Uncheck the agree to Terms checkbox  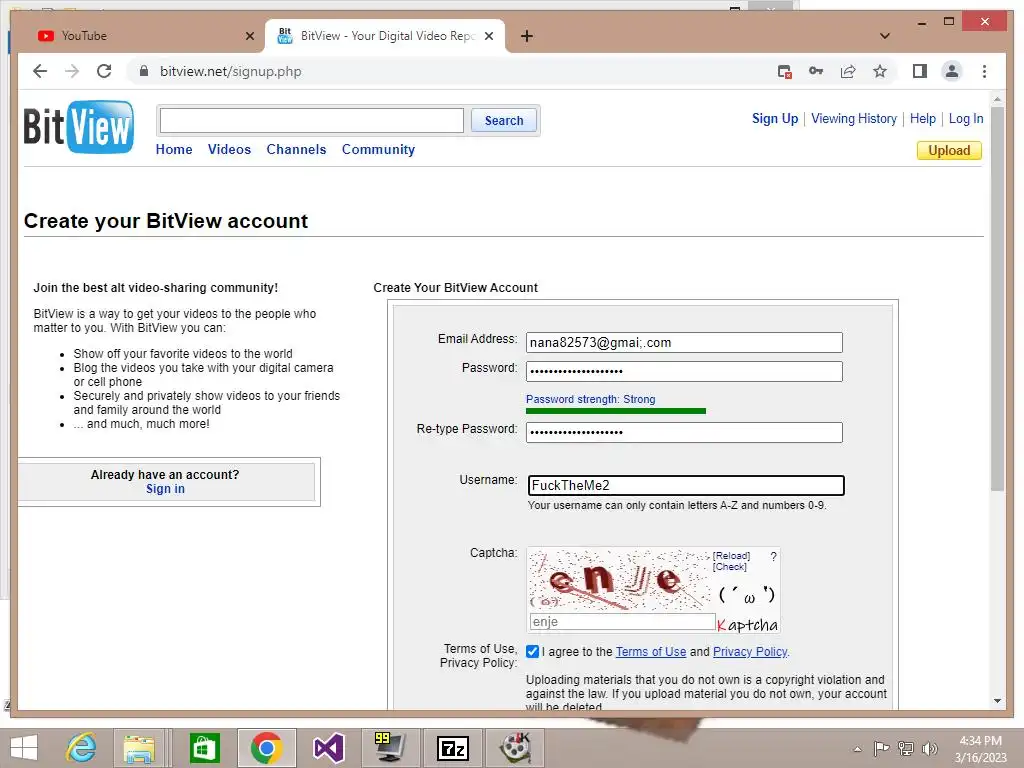click(x=532, y=652)
